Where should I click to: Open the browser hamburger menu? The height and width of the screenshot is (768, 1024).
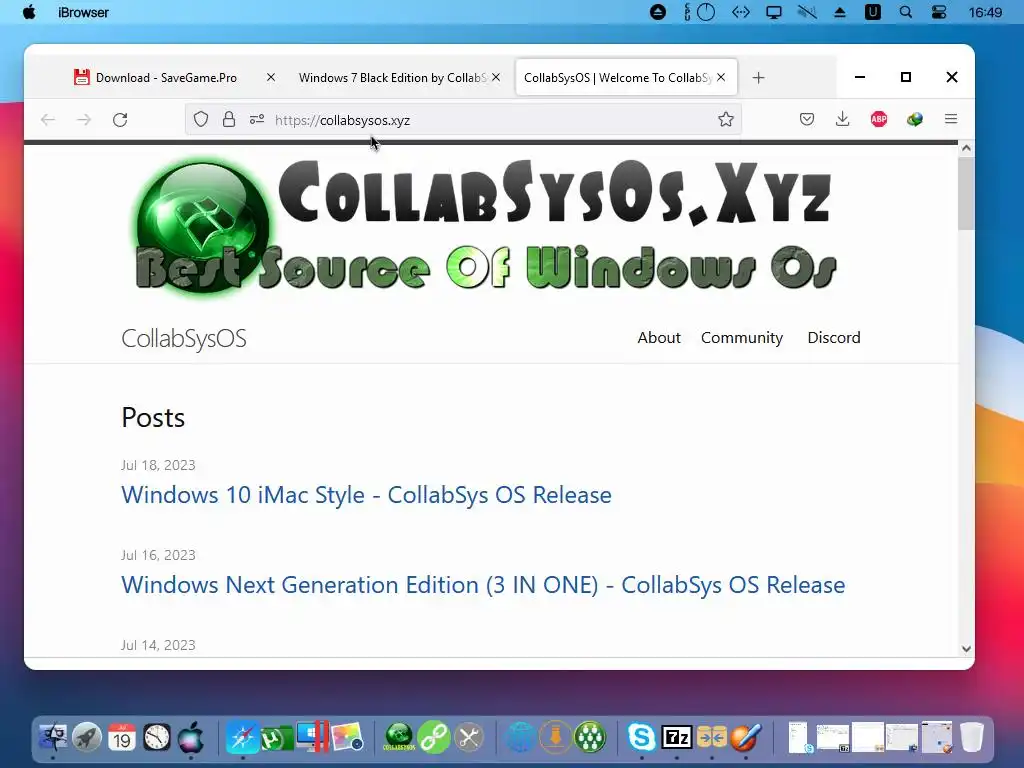pos(951,119)
